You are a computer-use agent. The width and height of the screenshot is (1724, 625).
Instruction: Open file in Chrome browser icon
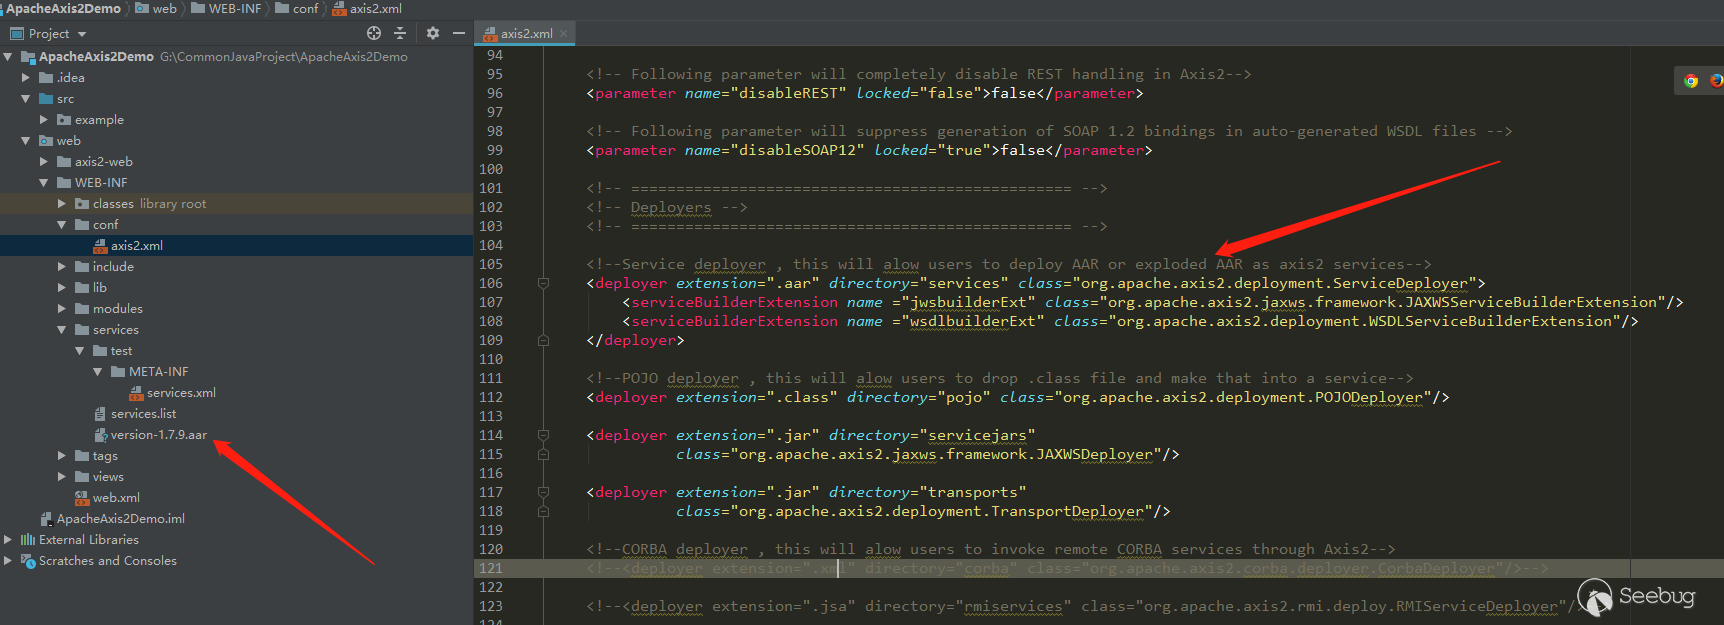(x=1691, y=81)
